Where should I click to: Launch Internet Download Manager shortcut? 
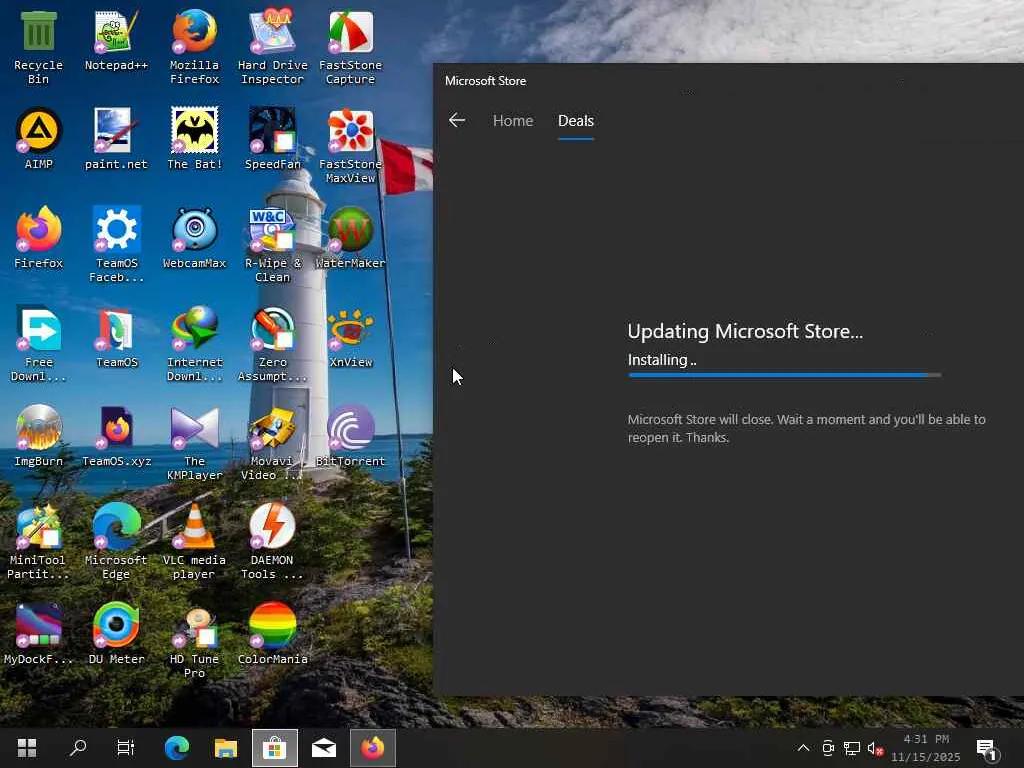coord(195,344)
